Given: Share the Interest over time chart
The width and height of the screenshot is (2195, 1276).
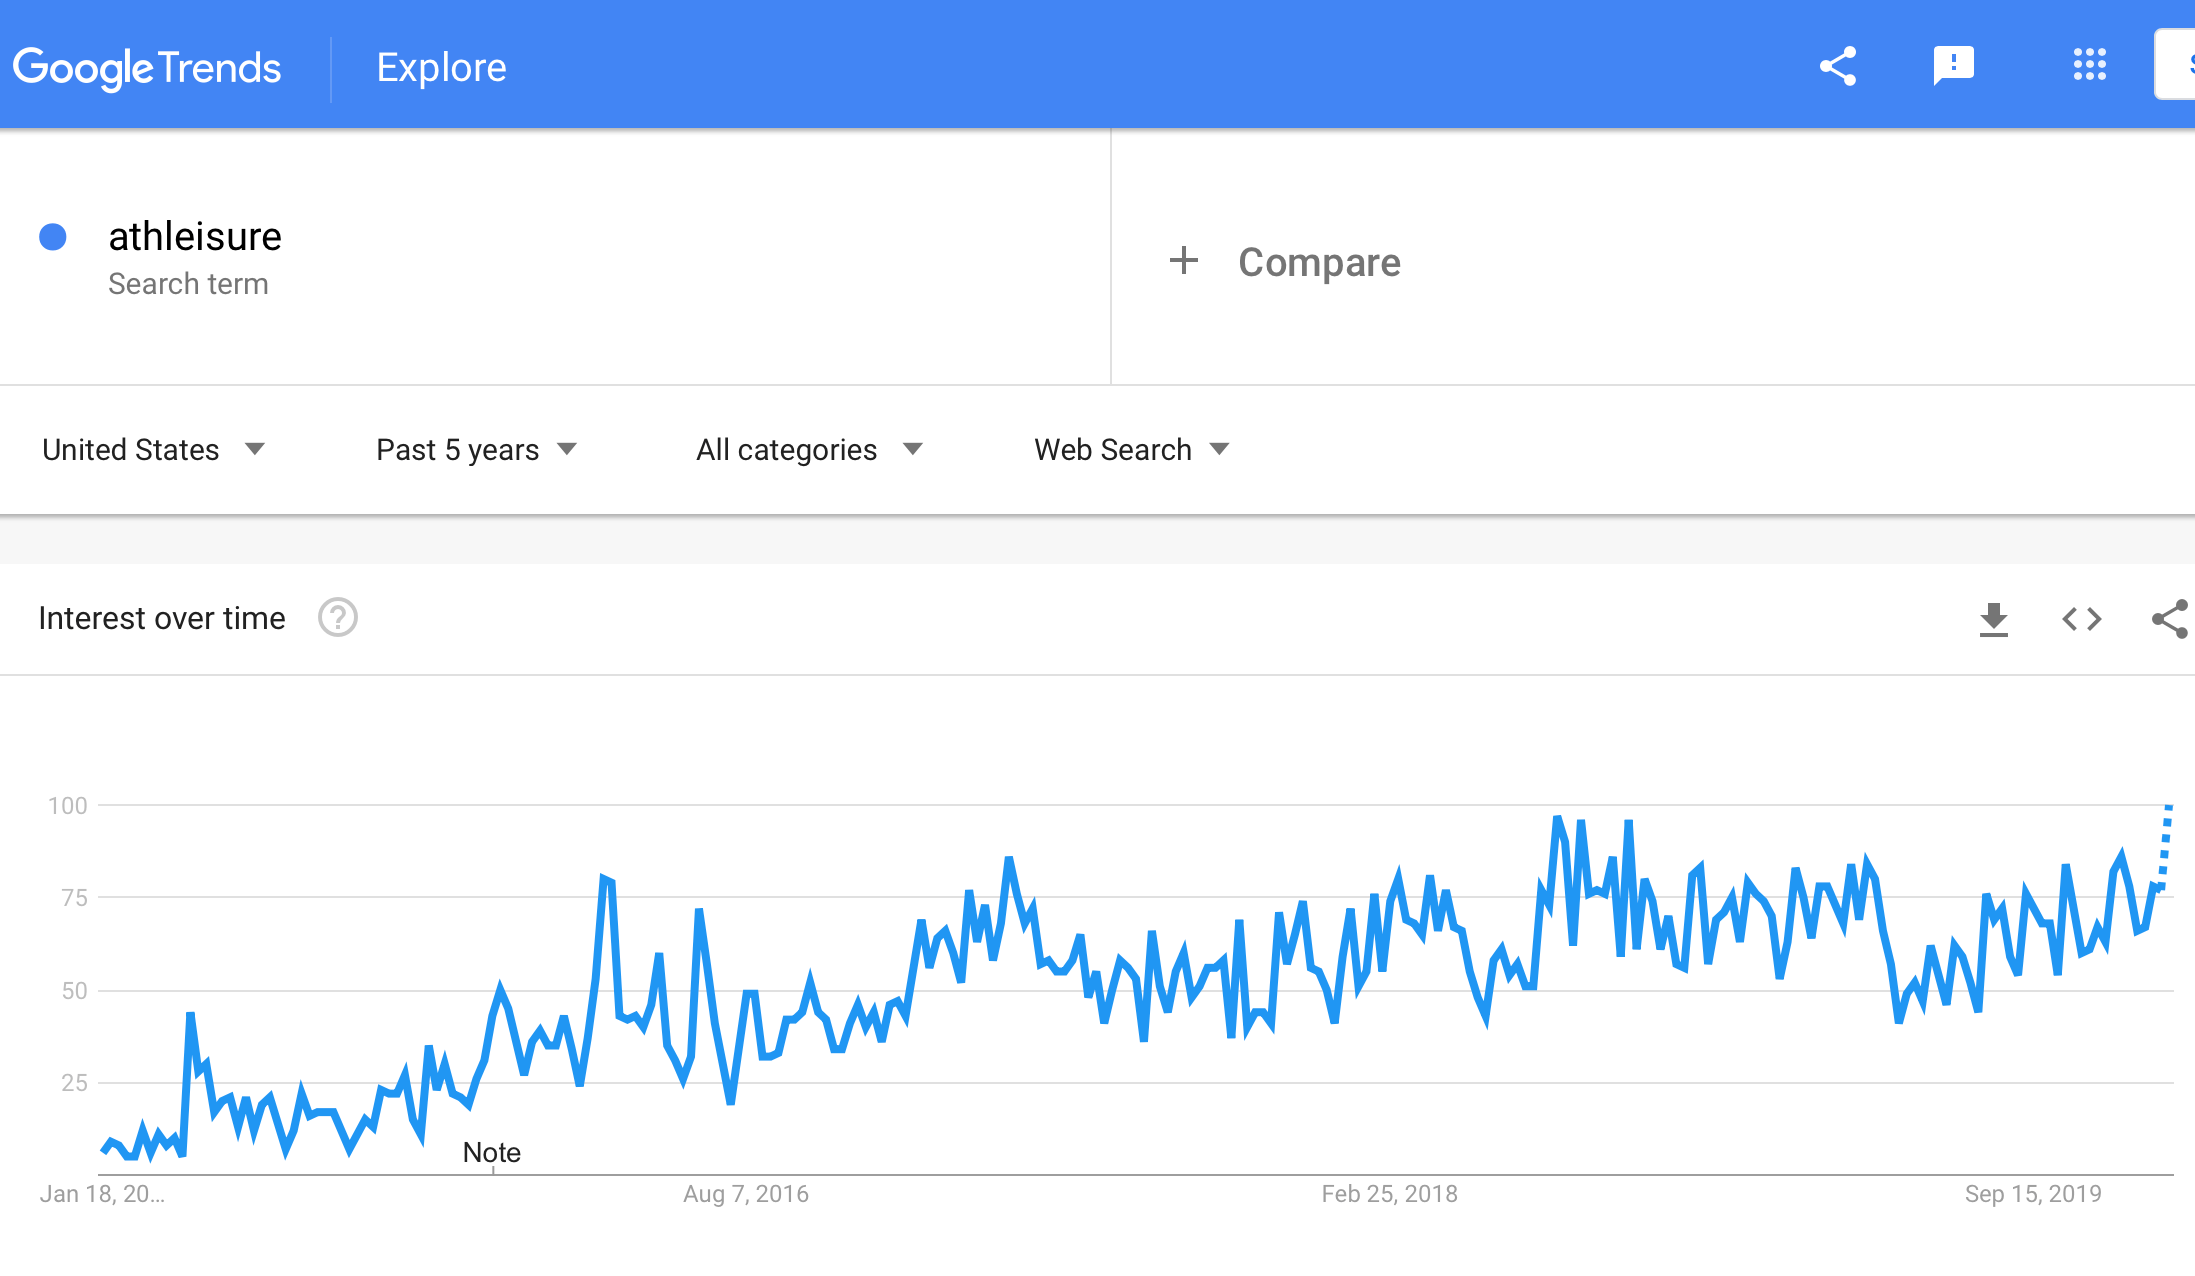Looking at the screenshot, I should point(2171,619).
